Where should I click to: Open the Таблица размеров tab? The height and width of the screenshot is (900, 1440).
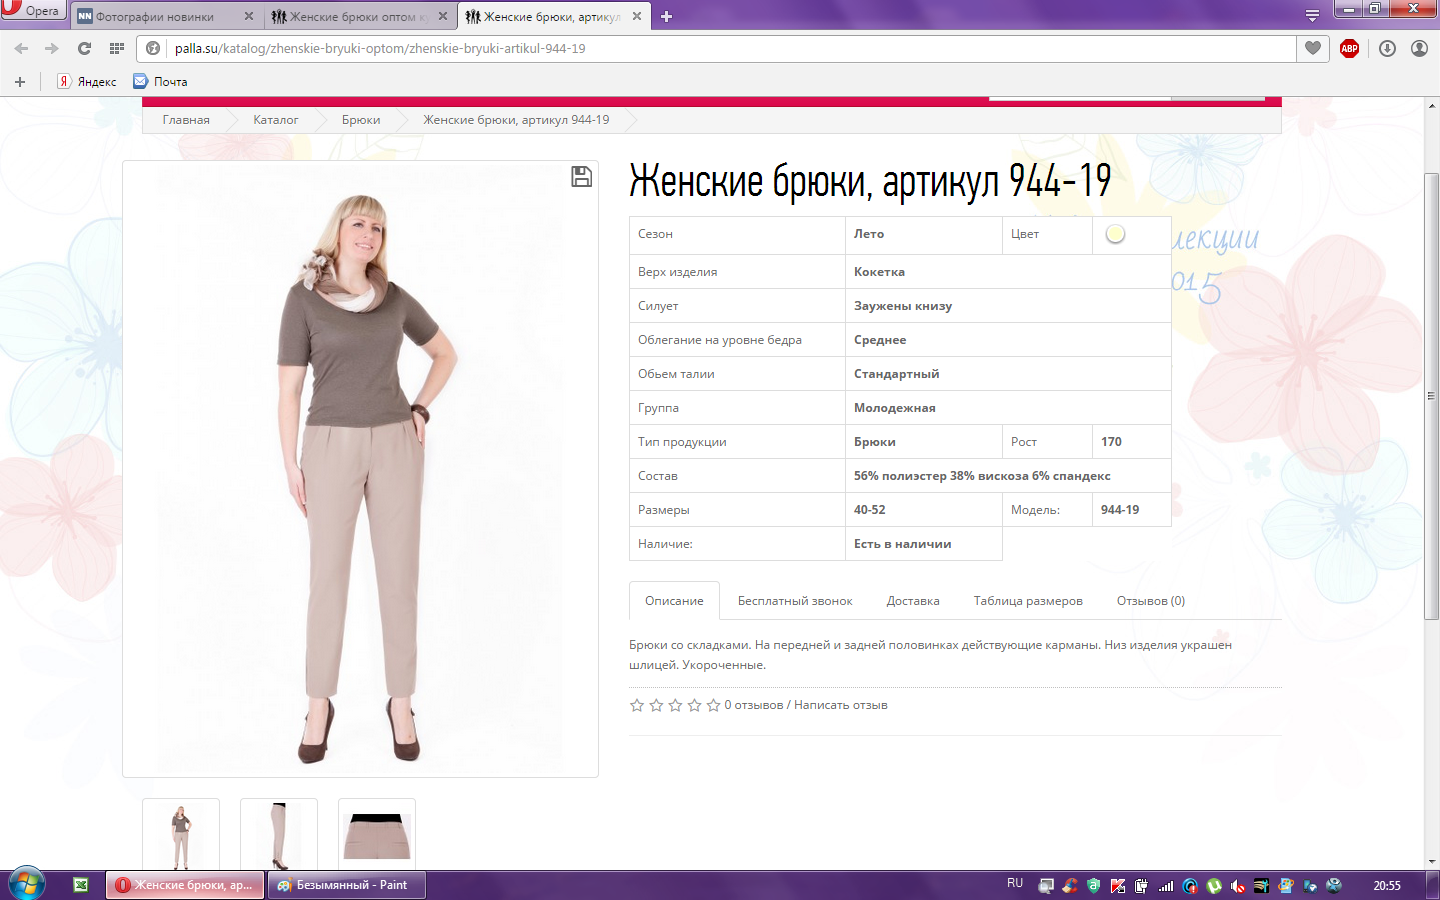pyautogui.click(x=1027, y=601)
